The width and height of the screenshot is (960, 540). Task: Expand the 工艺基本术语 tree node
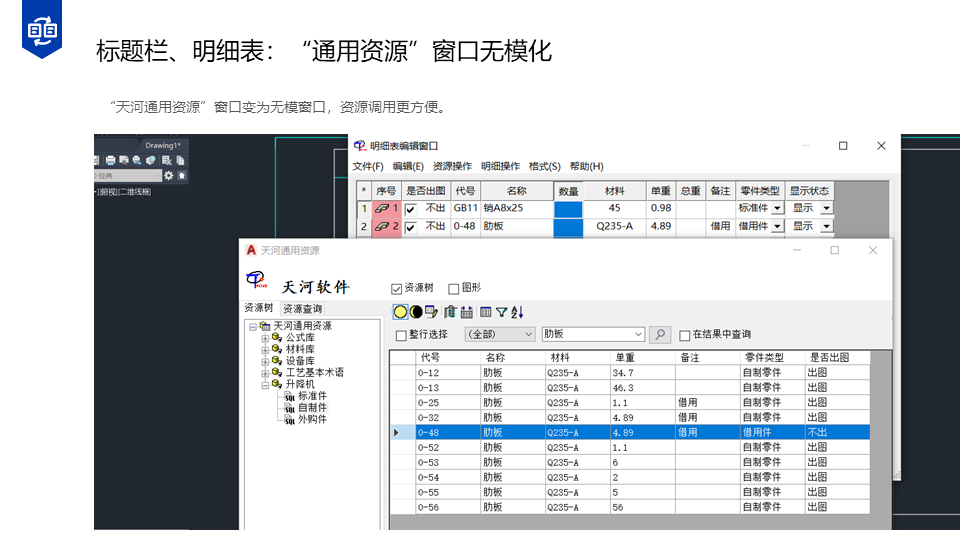point(265,373)
